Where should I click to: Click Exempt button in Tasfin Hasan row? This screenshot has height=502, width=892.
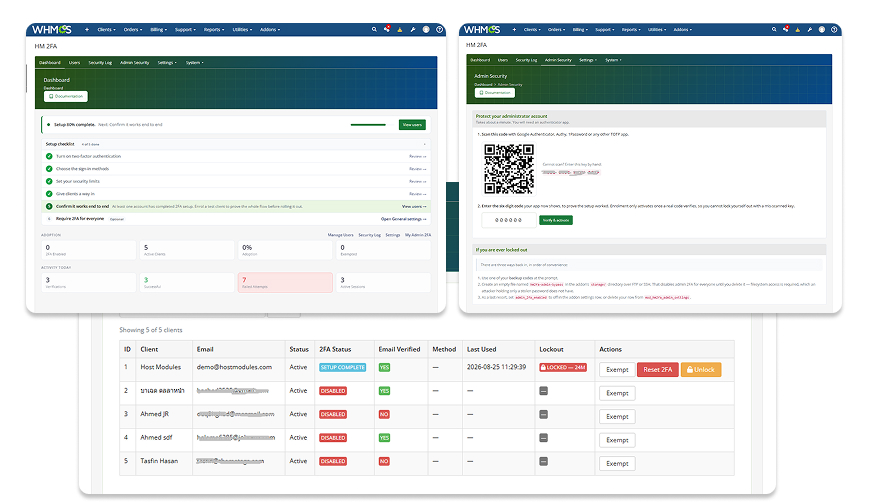pos(617,464)
